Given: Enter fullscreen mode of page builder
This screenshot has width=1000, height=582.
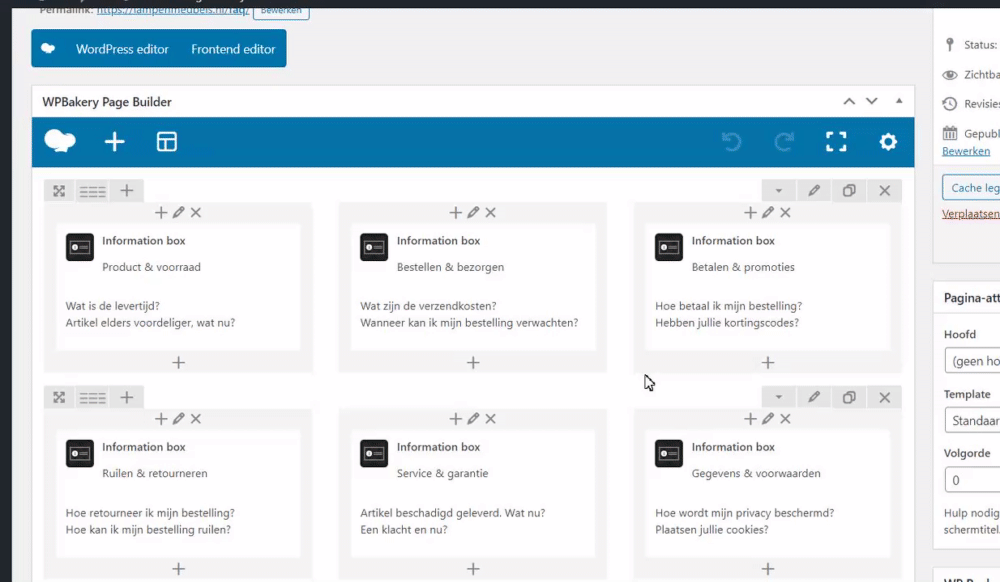Looking at the screenshot, I should tap(836, 142).
